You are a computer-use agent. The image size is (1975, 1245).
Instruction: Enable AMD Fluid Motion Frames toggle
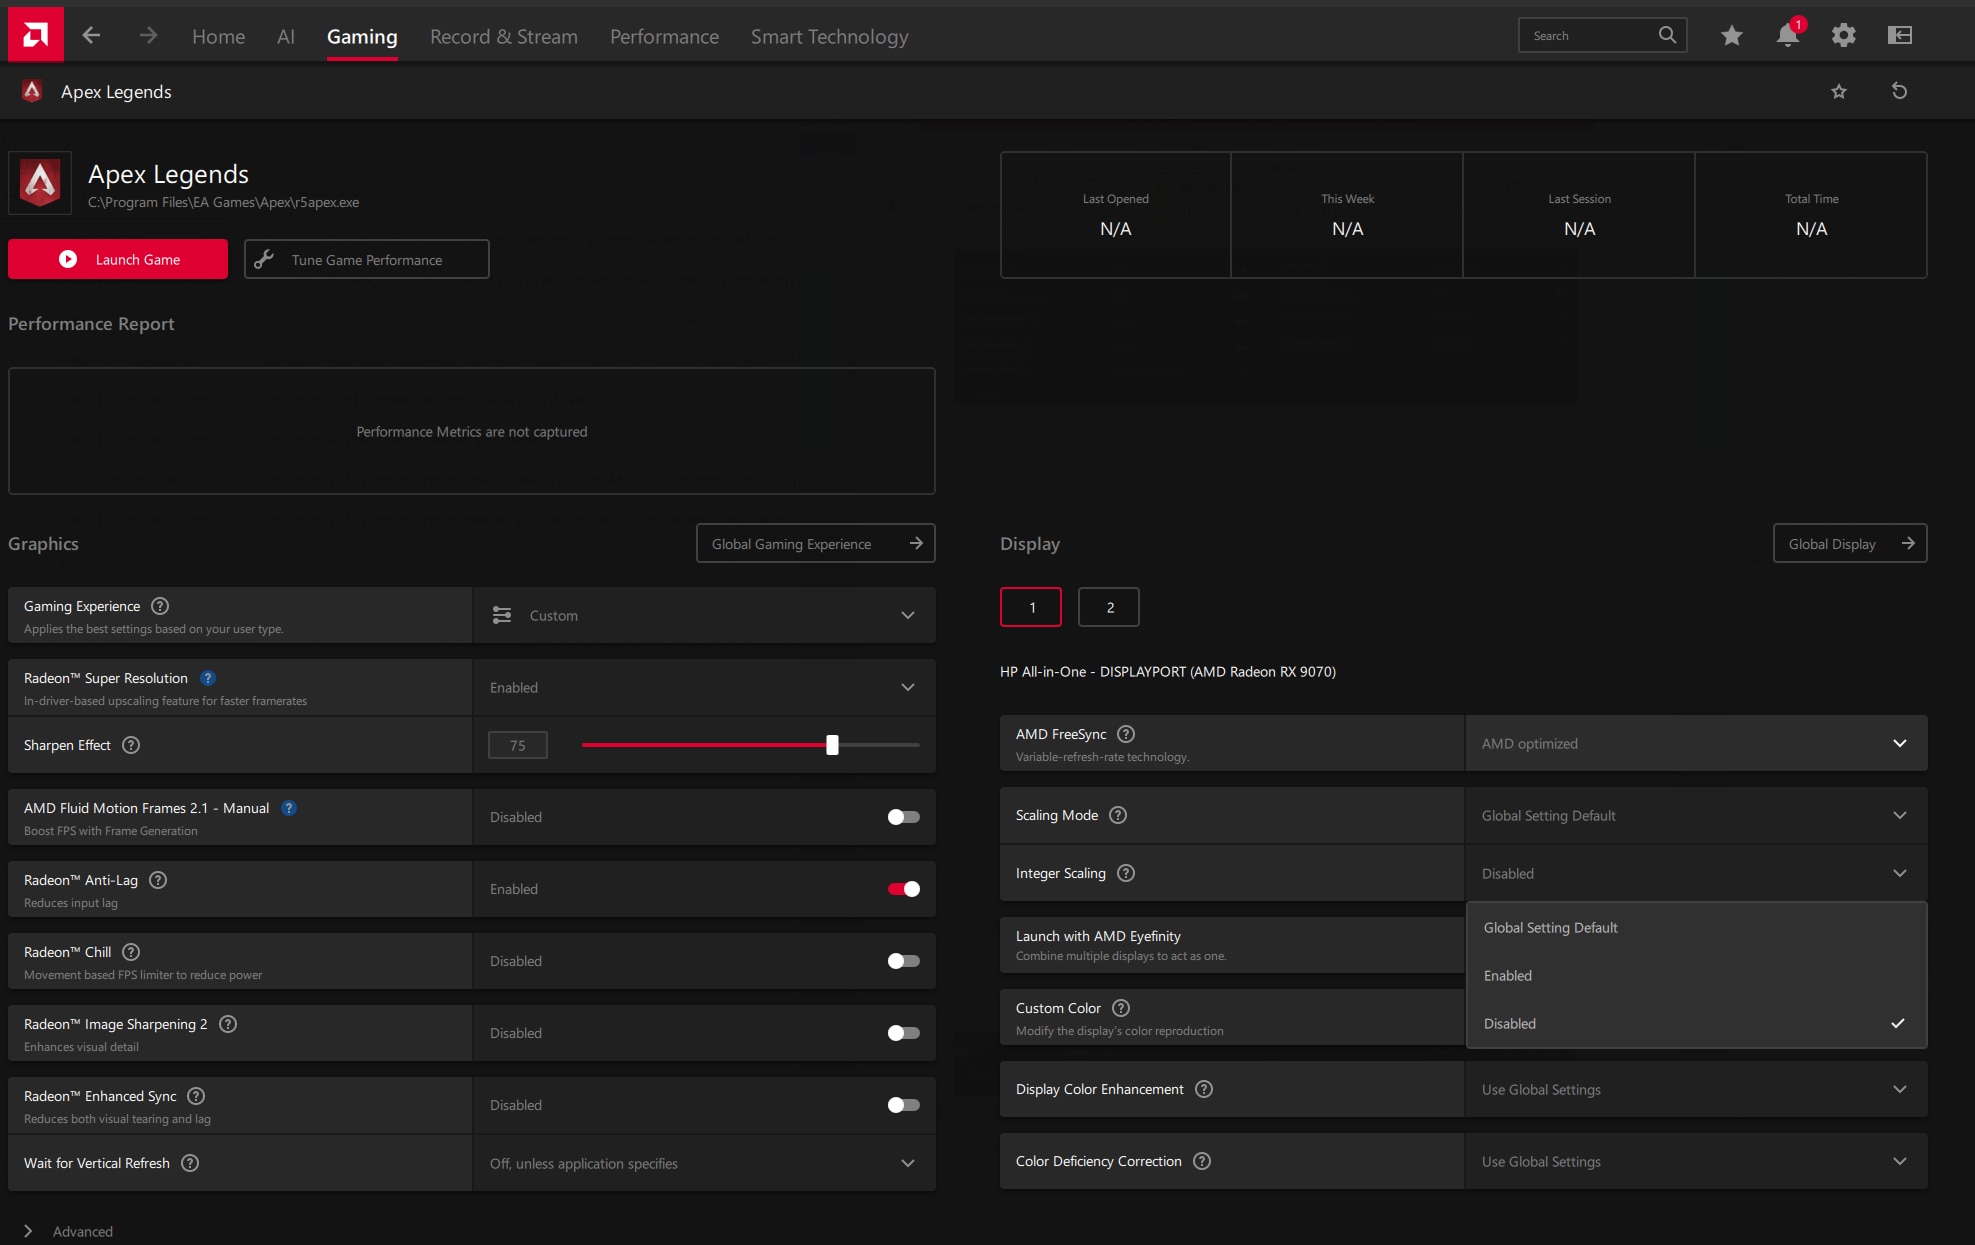coord(904,817)
